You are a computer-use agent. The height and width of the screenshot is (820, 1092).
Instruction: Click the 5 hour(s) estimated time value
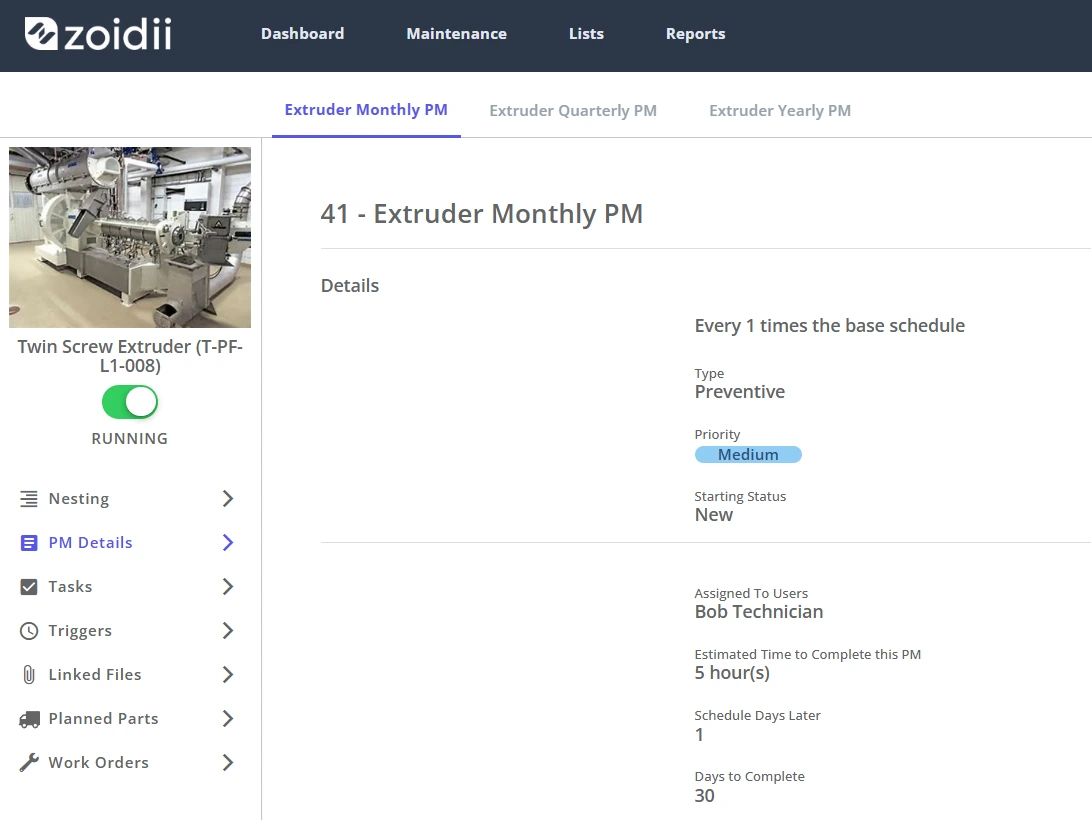pos(732,673)
